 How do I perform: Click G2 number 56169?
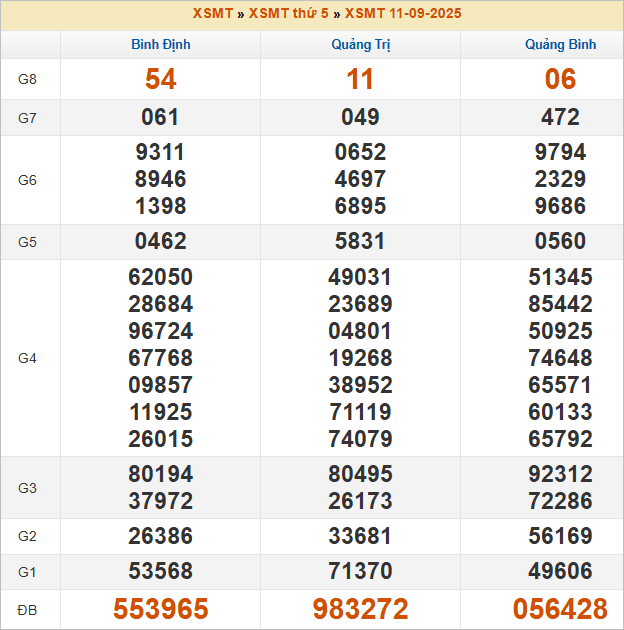click(561, 536)
